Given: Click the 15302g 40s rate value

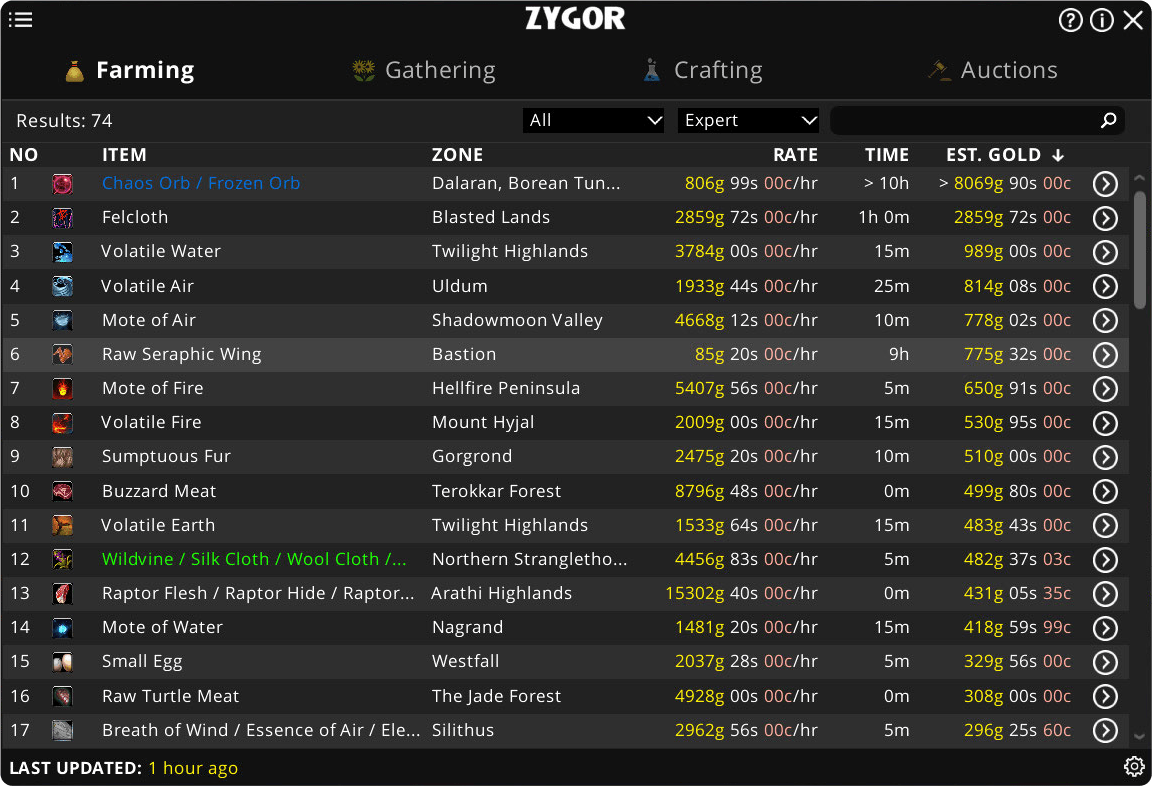Looking at the screenshot, I should pyautogui.click(x=741, y=593).
